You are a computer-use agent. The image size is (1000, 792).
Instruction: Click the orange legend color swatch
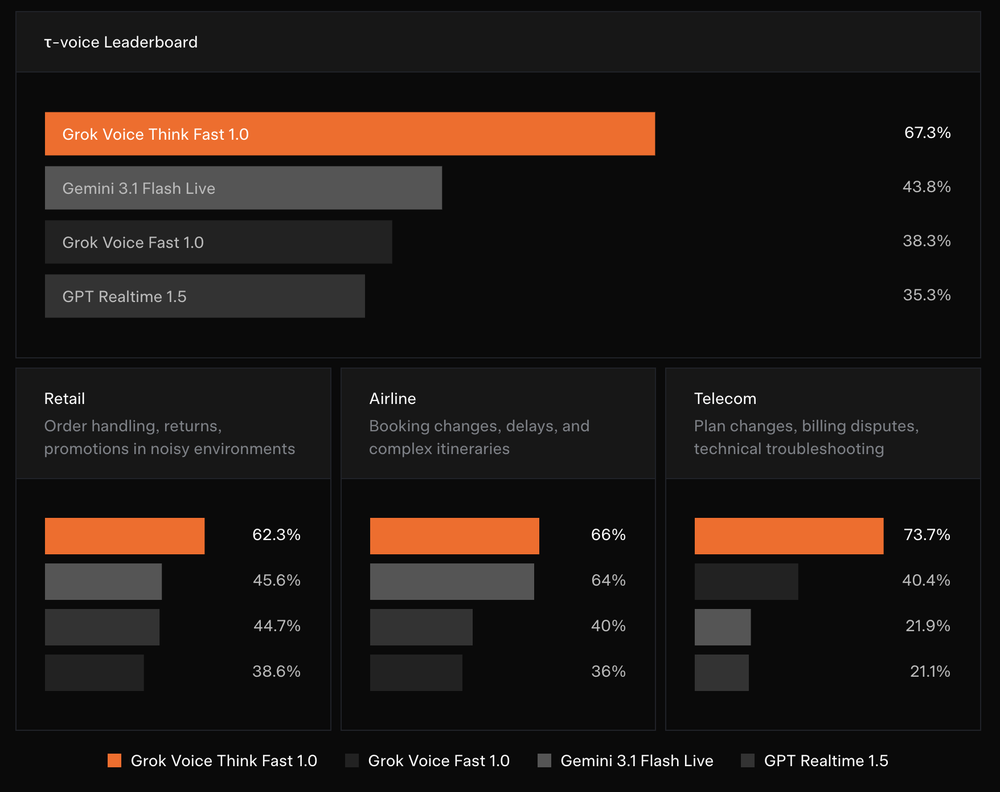coord(113,760)
